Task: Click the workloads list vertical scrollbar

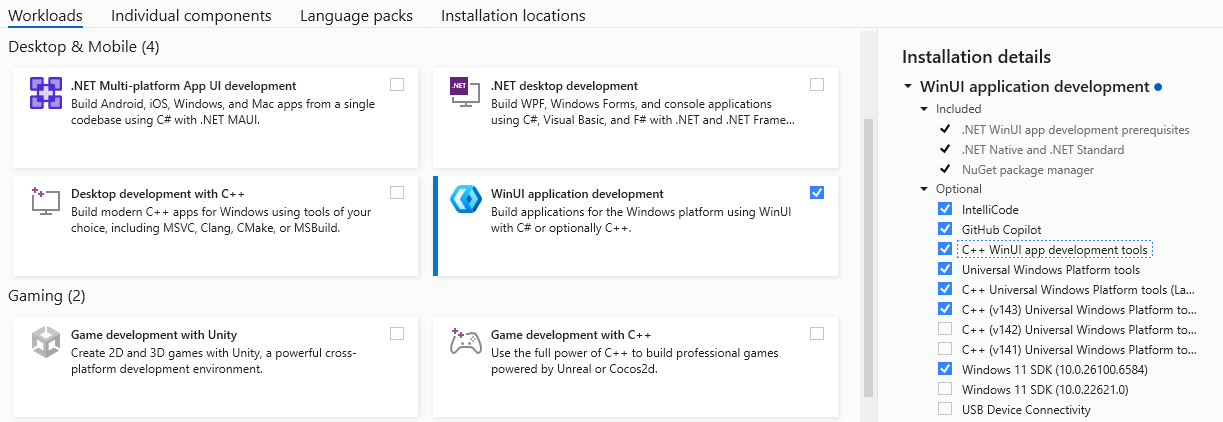Action: (868, 200)
